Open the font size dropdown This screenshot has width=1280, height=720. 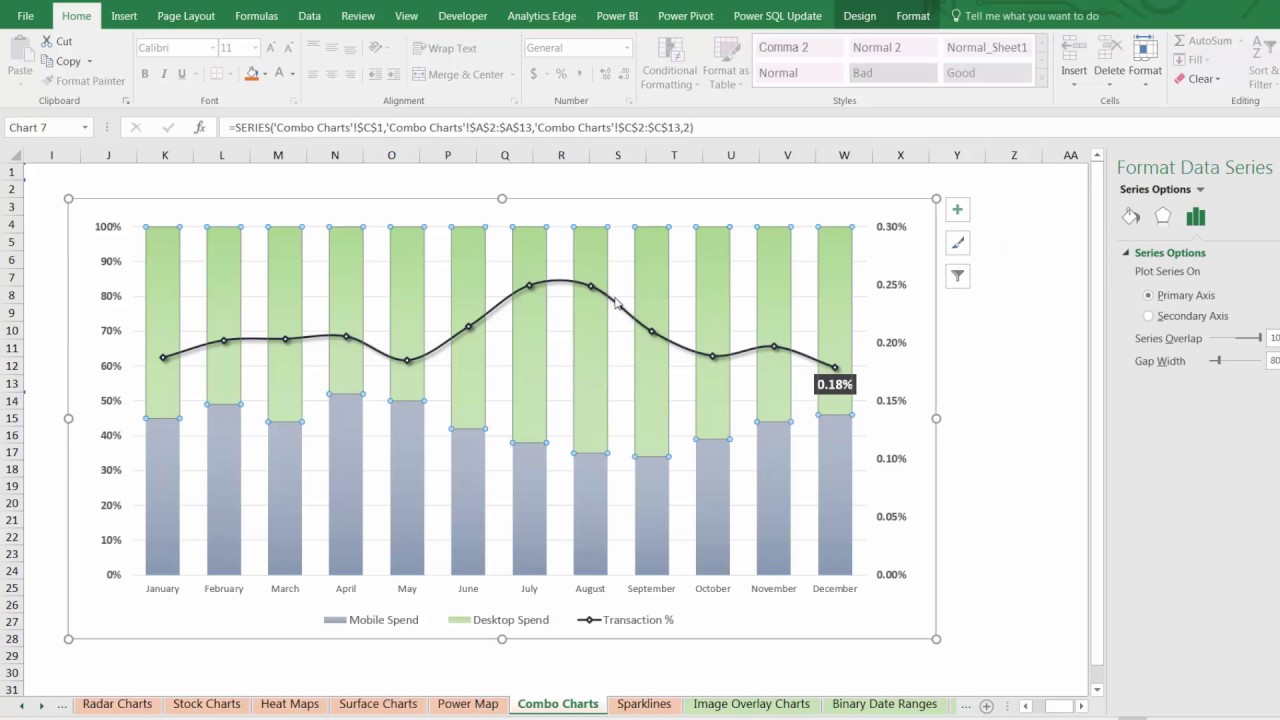pos(255,48)
